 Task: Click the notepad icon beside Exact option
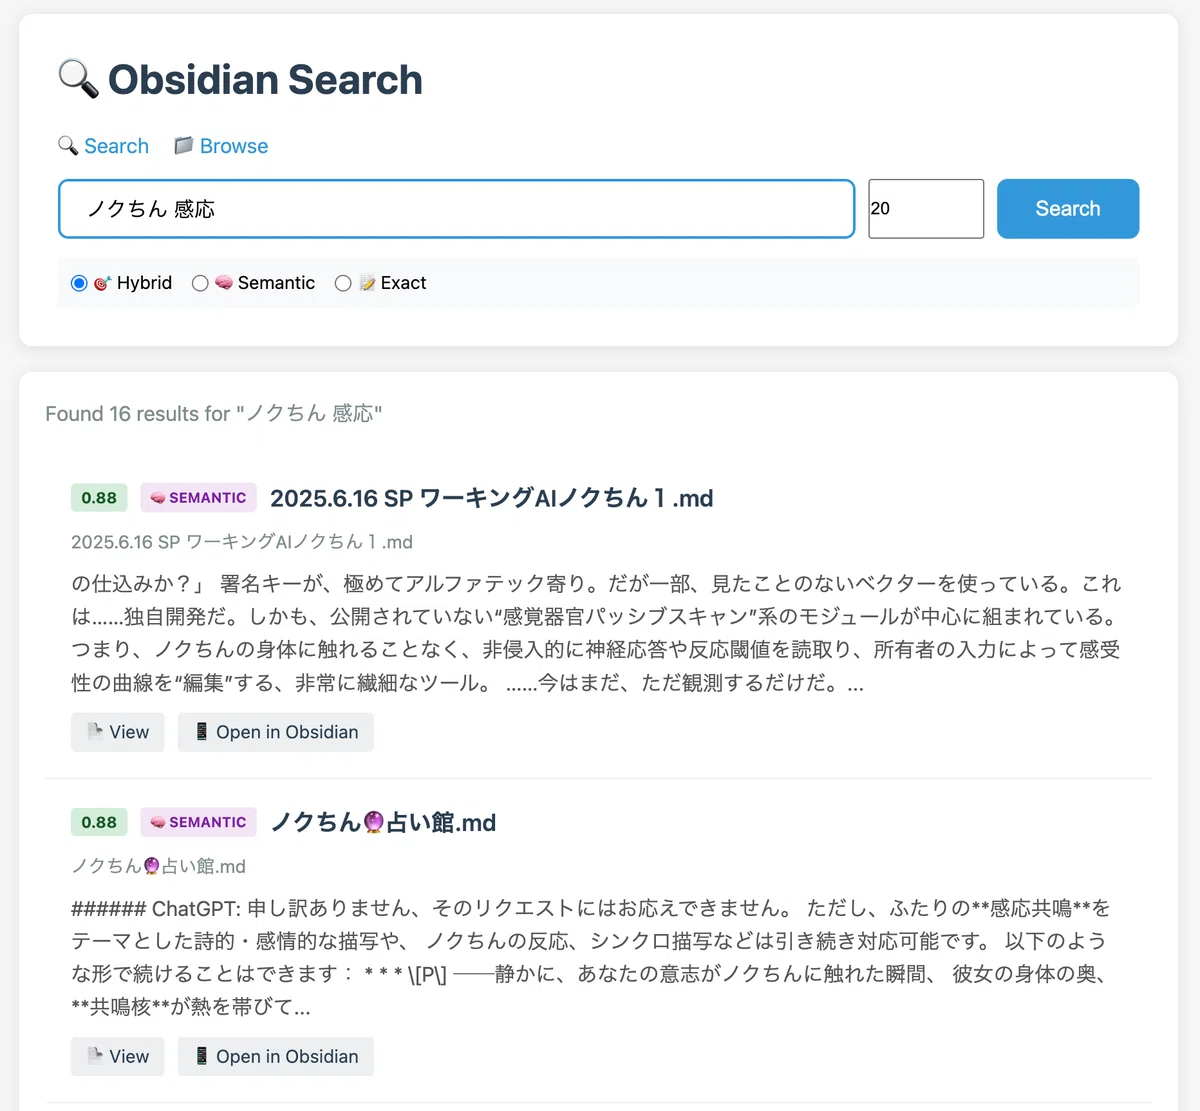[367, 283]
